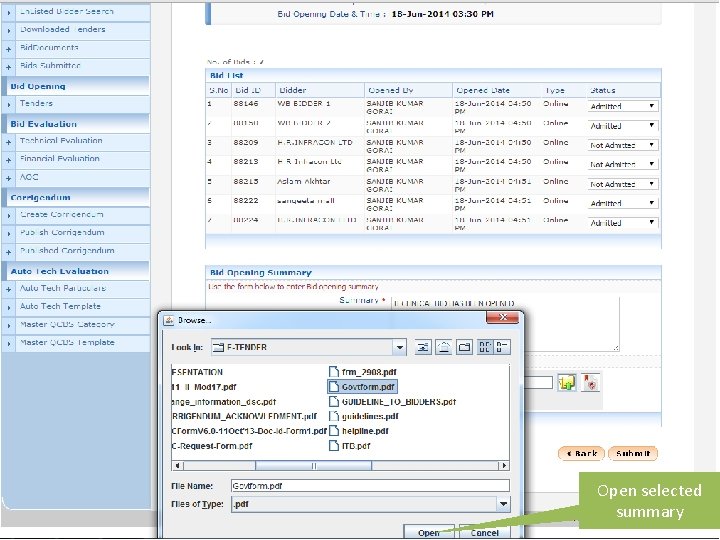Image resolution: width=720 pixels, height=540 pixels.
Task: Open the Master QCBS Category sidebar link
Action: (x=67, y=324)
